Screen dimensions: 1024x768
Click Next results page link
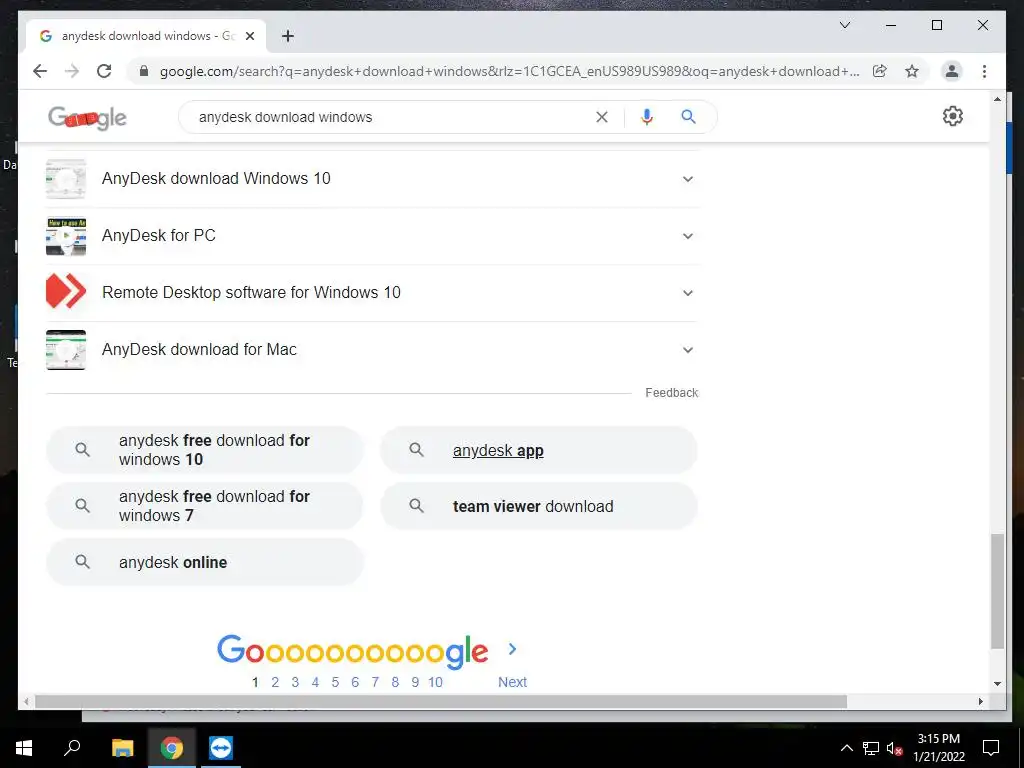coord(512,682)
